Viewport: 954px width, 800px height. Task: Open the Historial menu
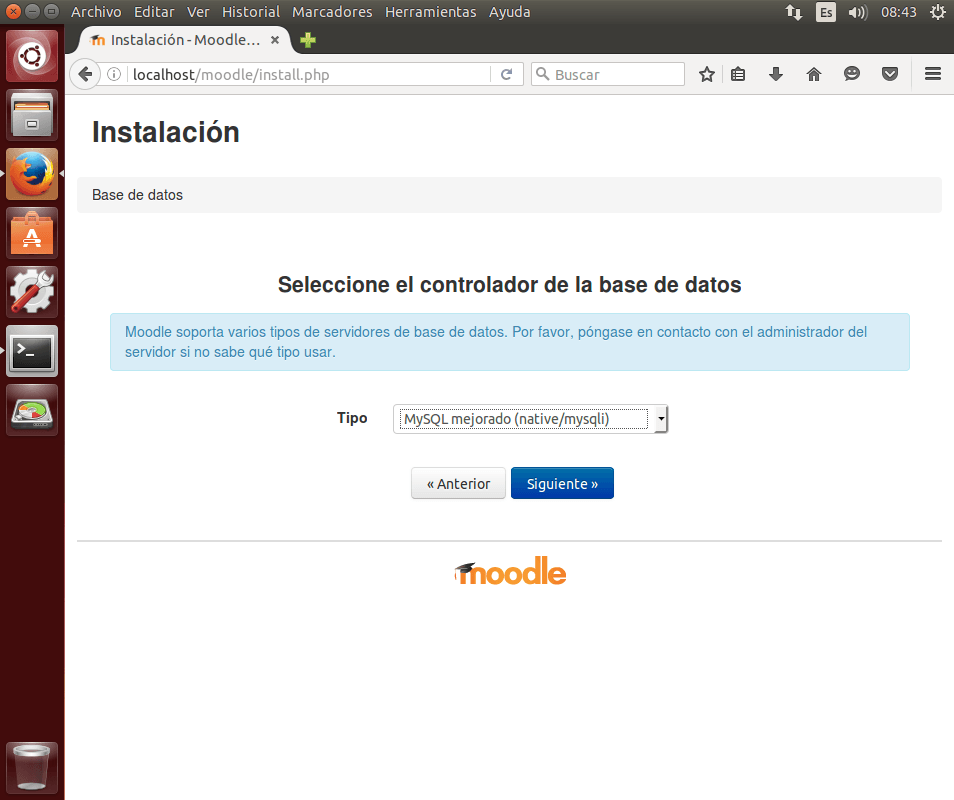pyautogui.click(x=251, y=12)
